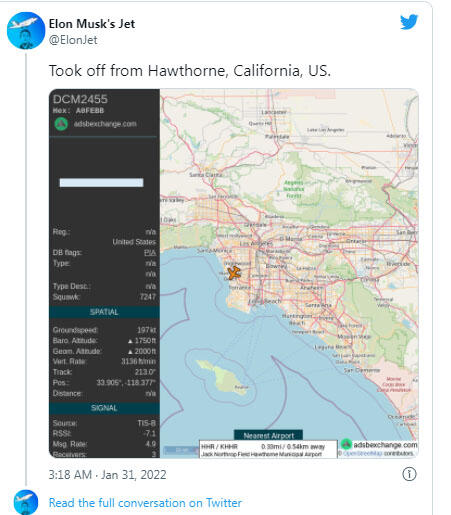Select the SIGNAL section header

[104, 408]
